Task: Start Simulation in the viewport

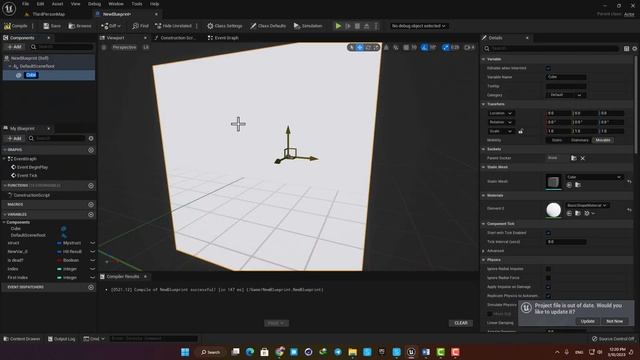Action: (x=308, y=26)
